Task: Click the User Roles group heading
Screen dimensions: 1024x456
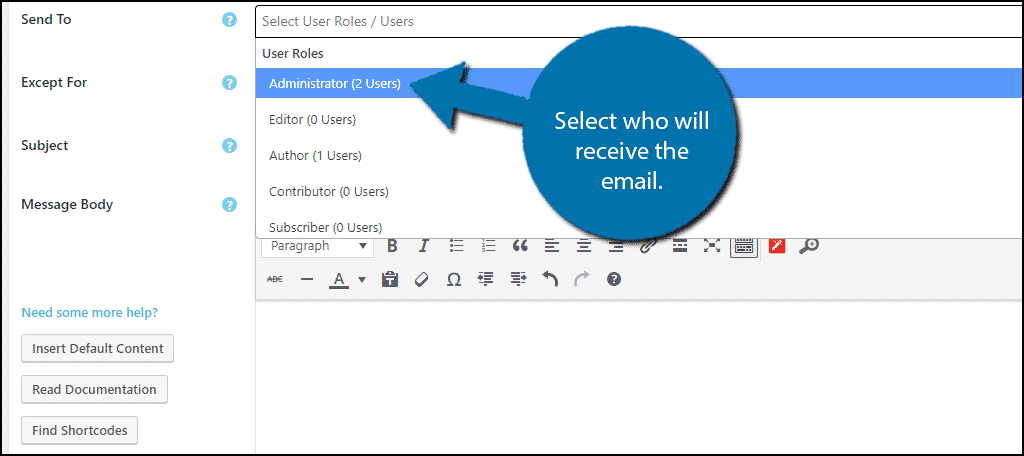Action: tap(293, 53)
